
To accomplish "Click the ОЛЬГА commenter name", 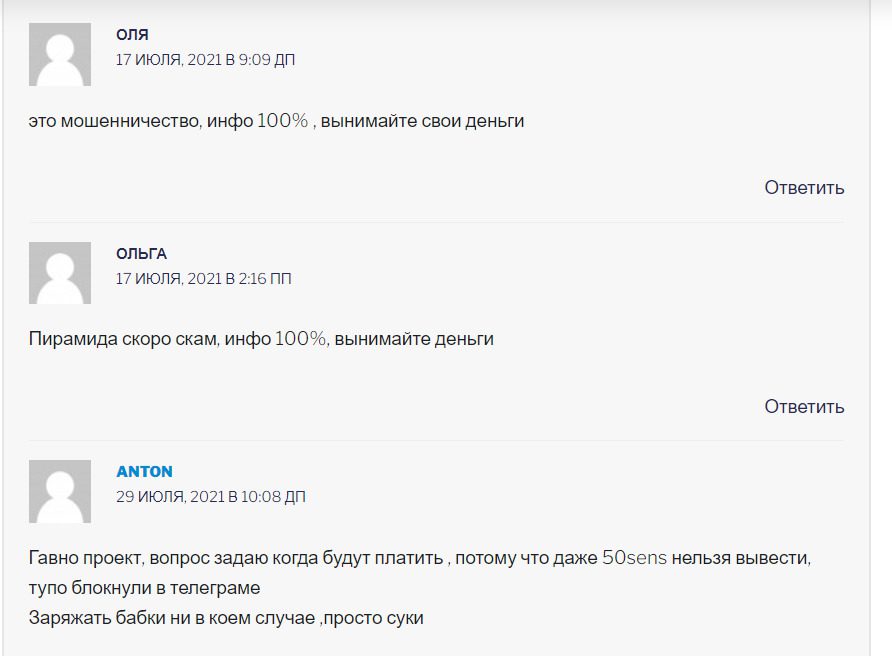I will pyautogui.click(x=141, y=253).
